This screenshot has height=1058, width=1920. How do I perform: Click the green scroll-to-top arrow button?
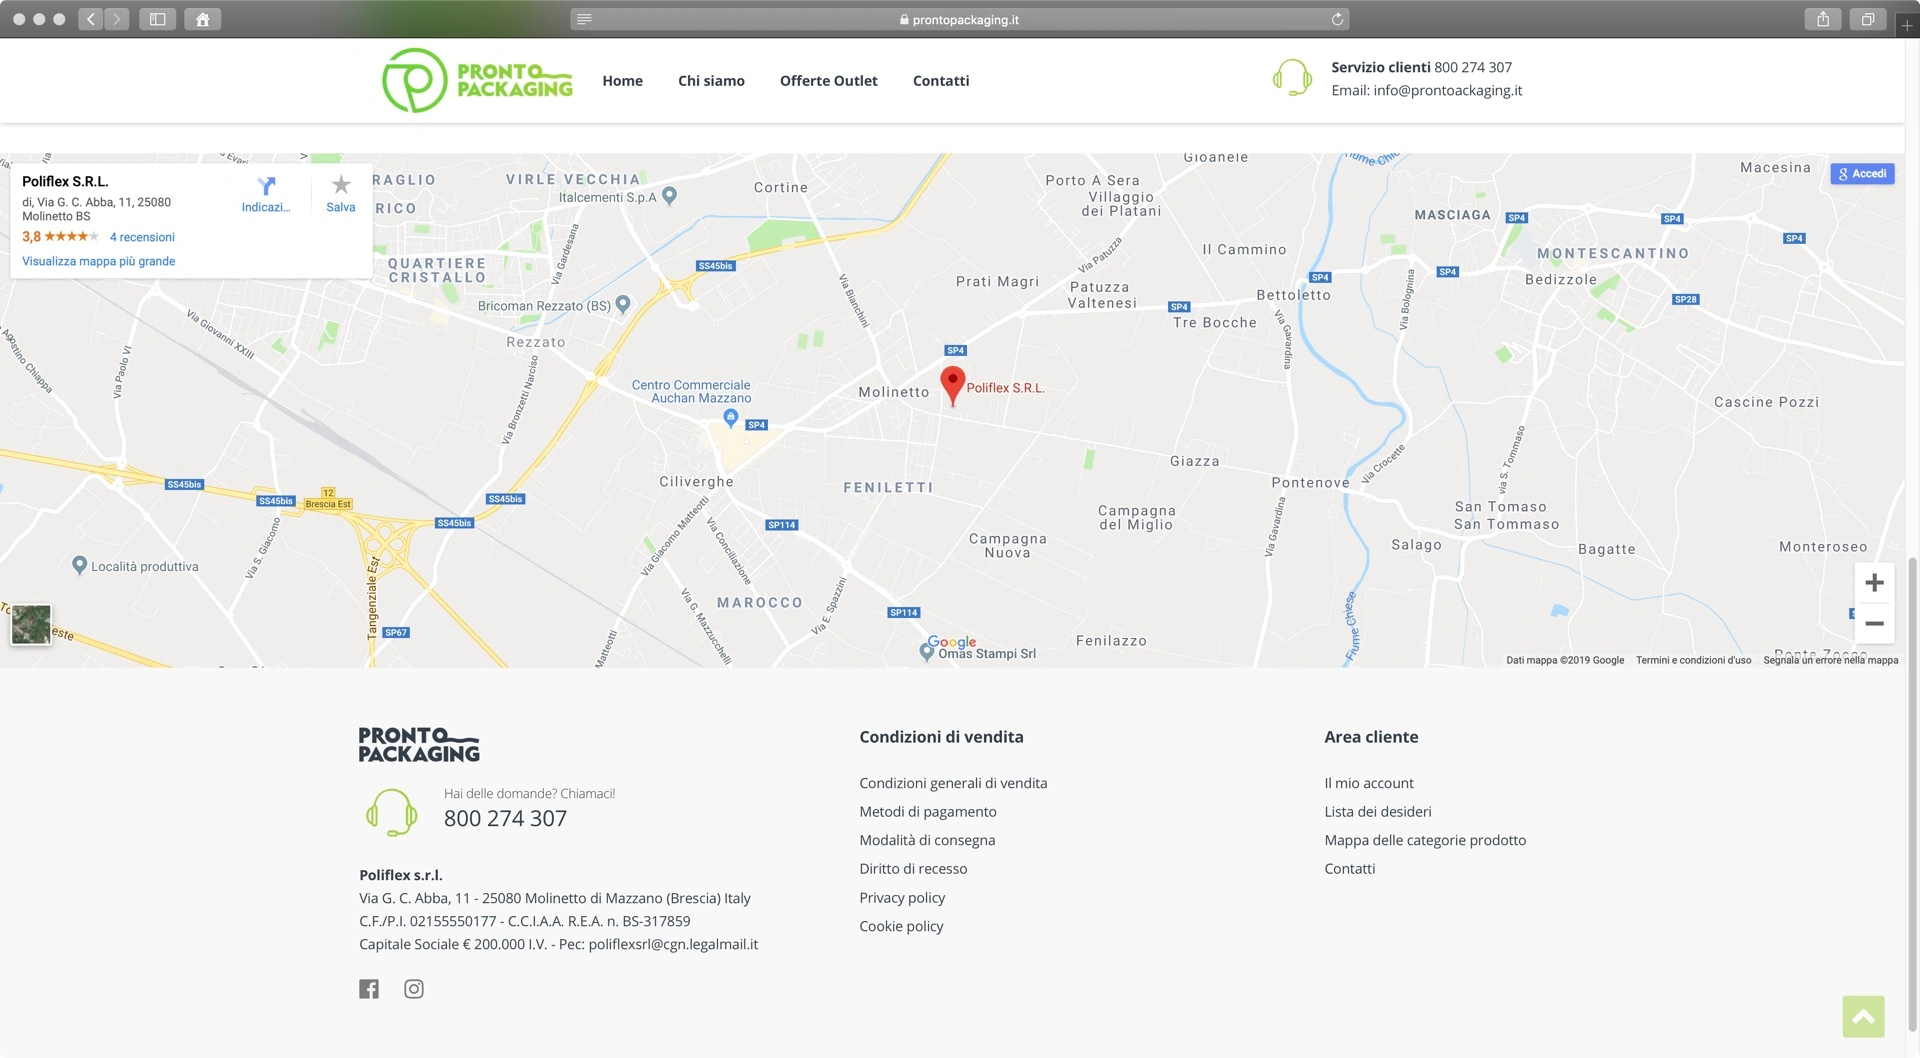coord(1863,1017)
